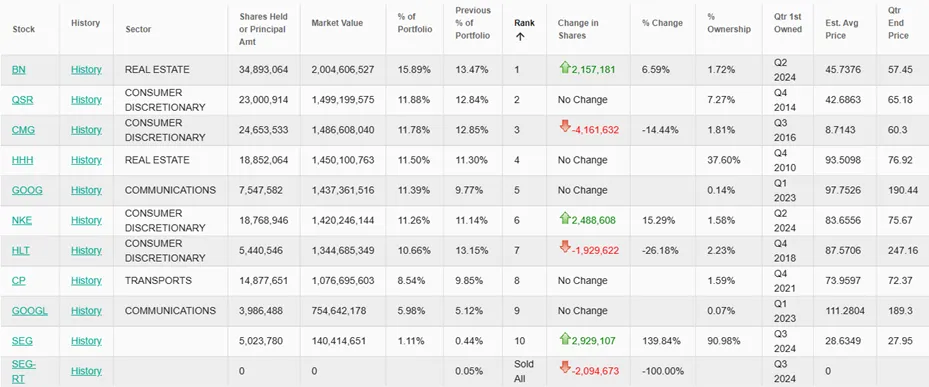Viewport: 929px width, 387px height.
Task: Click the red down arrow in SEG-RT row
Action: [565, 367]
